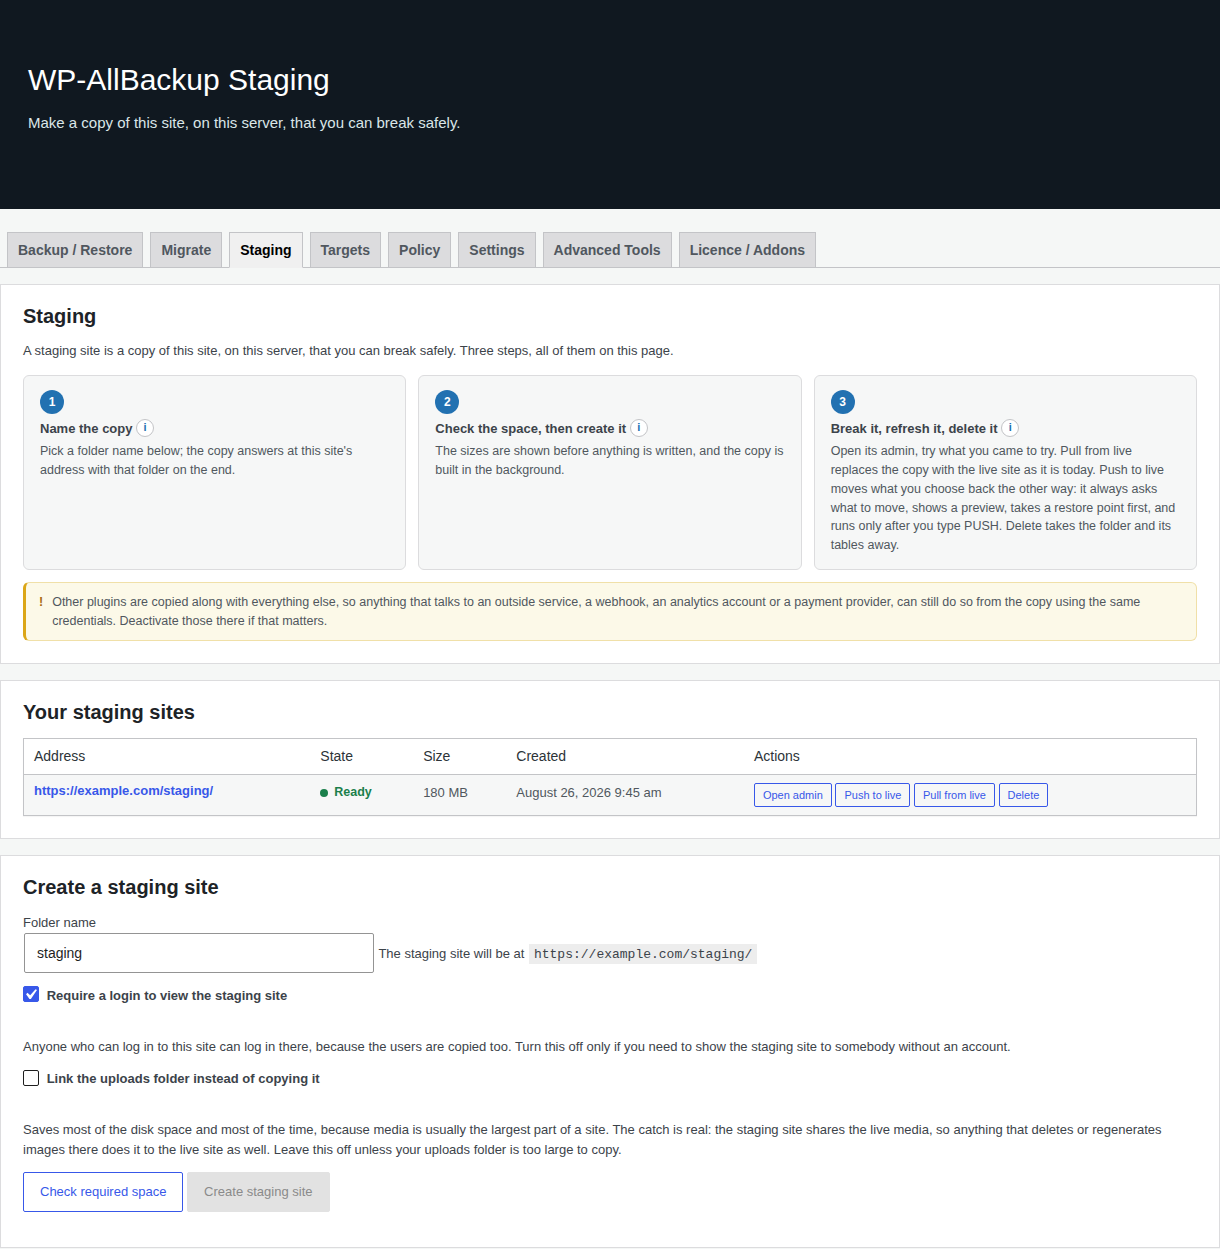This screenshot has width=1220, height=1249.
Task: Click the Folder name label
Action: coord(60,922)
